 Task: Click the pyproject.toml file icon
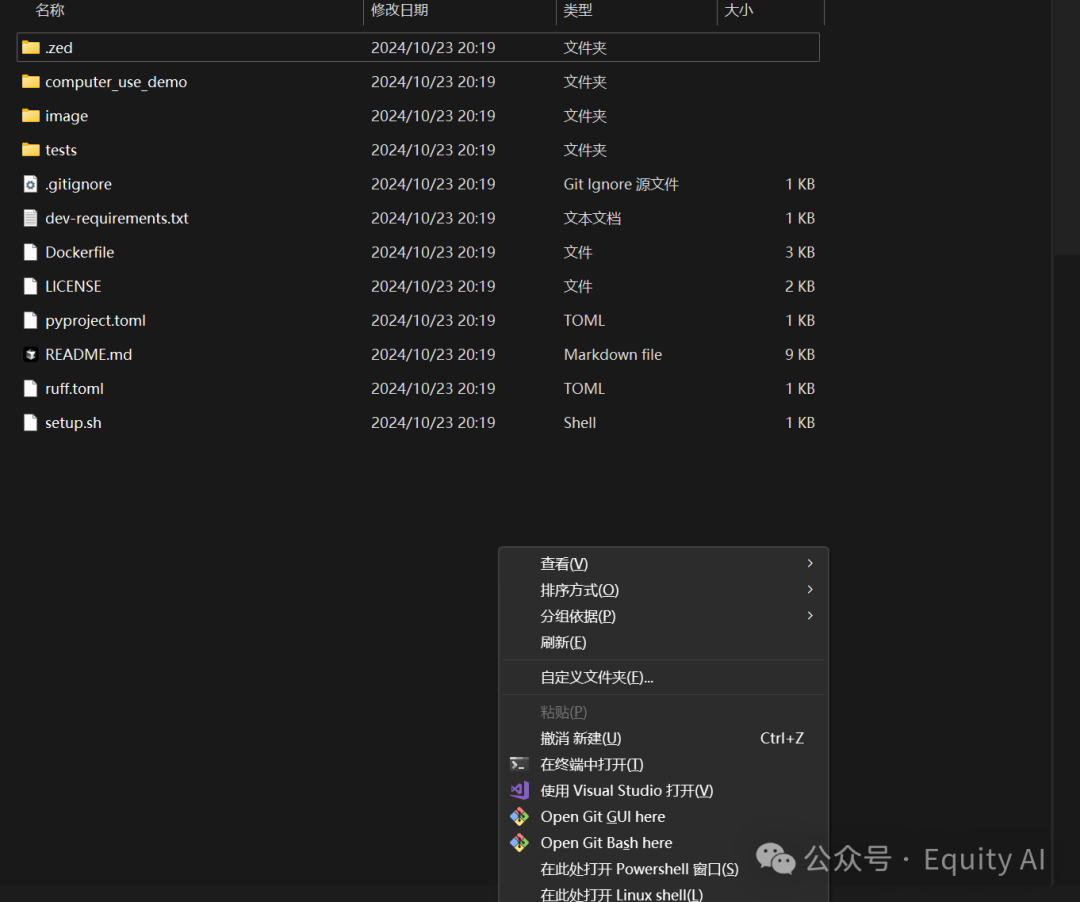(30, 320)
